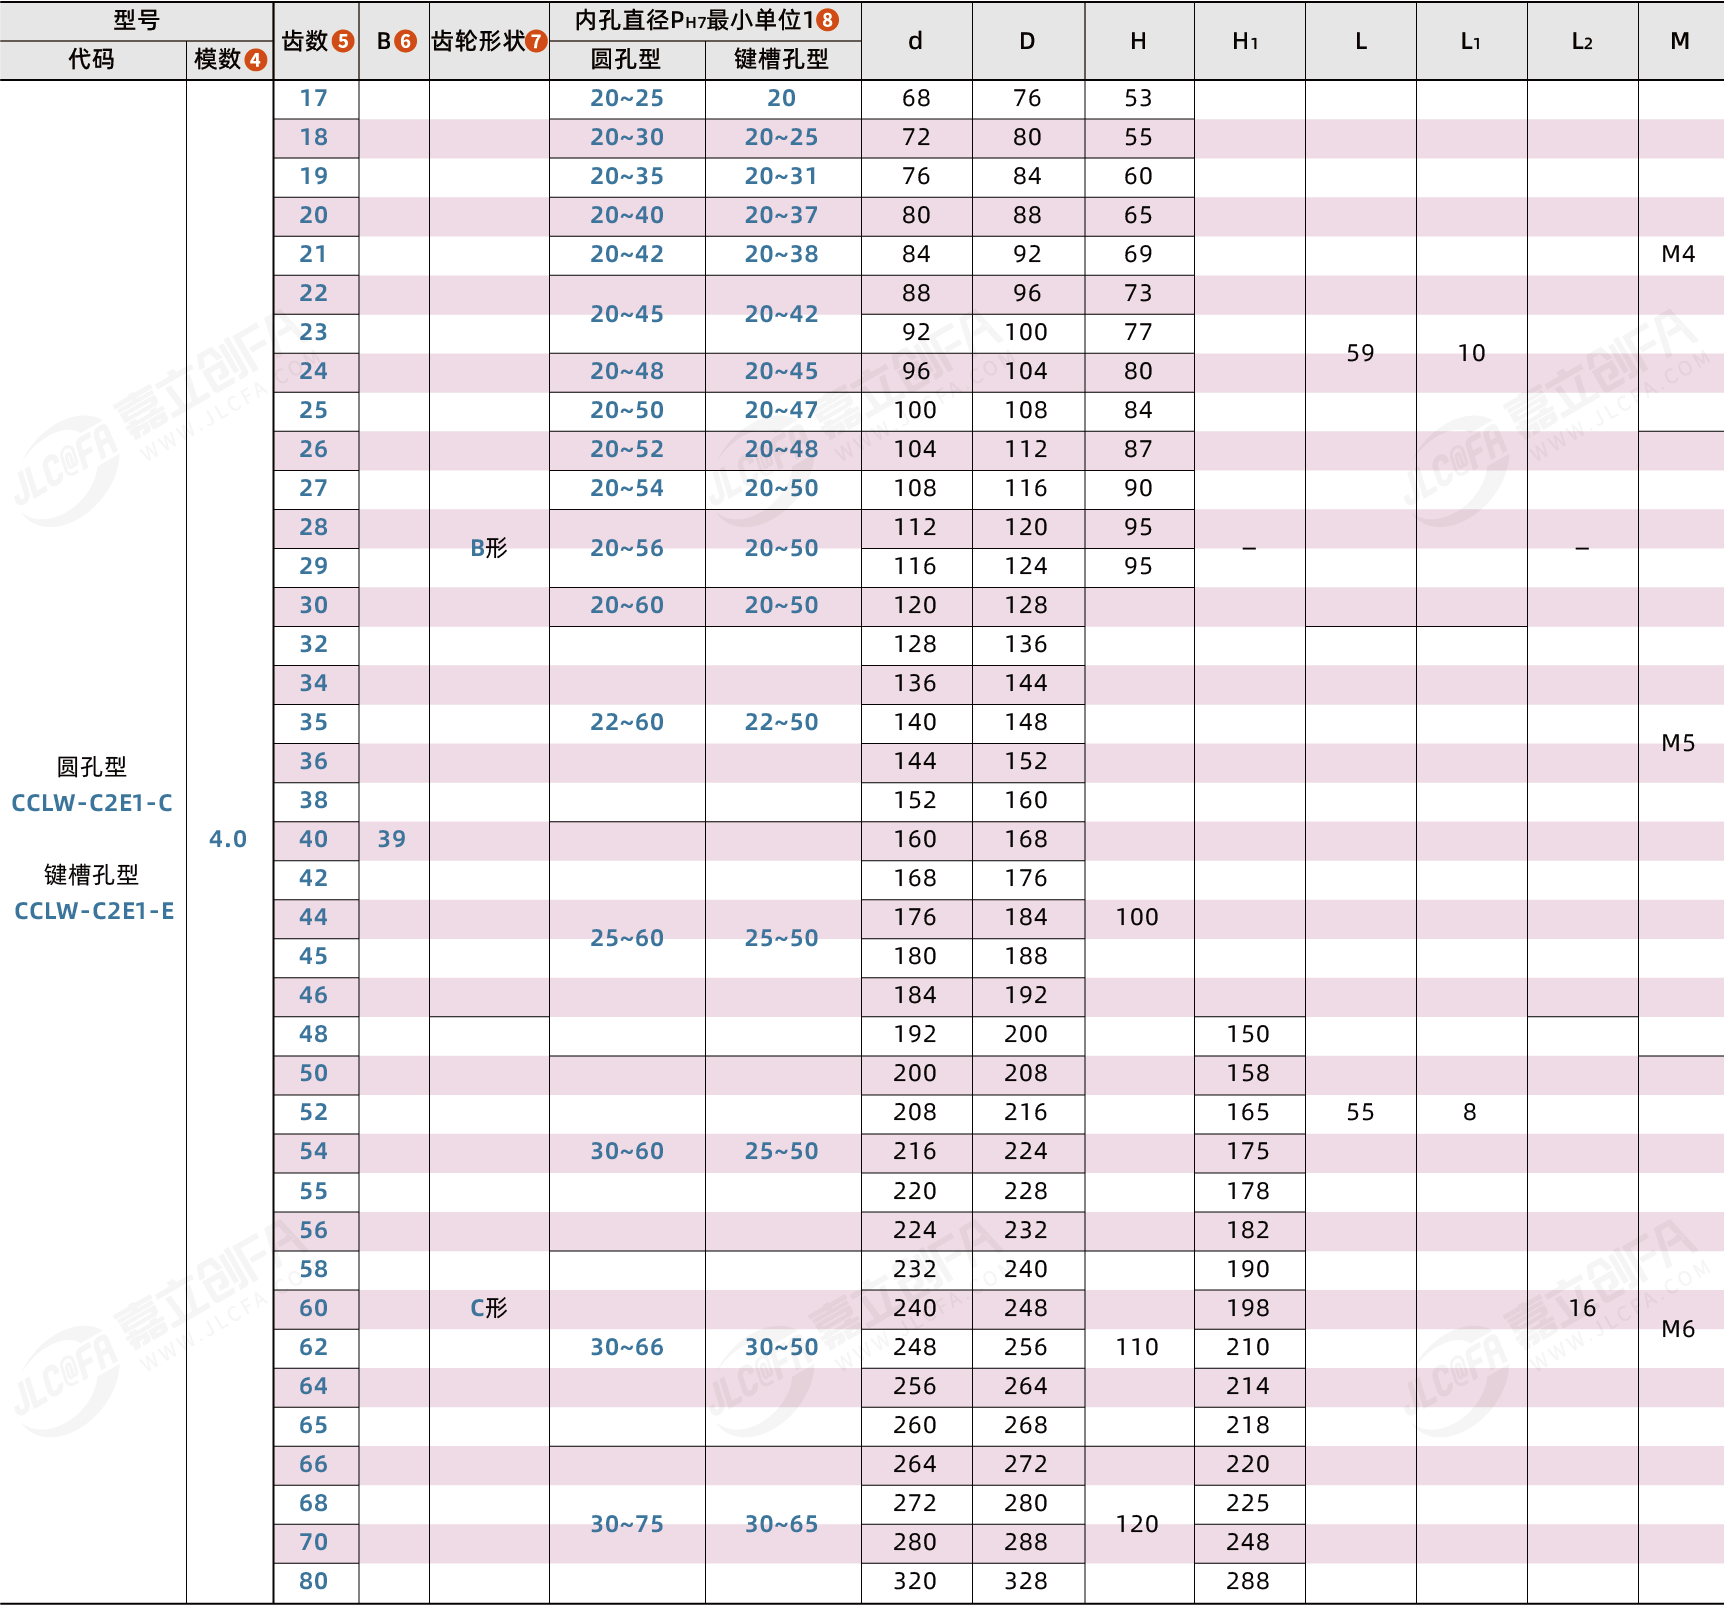
Task: Choose keyway bore range 30~50
Action: [x=782, y=1347]
